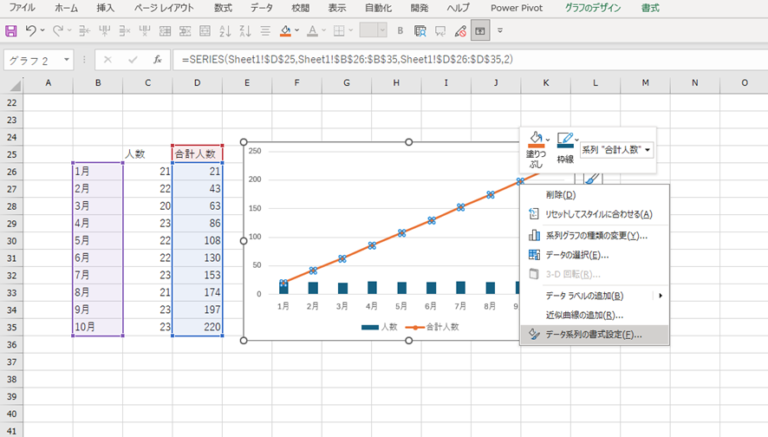768x437 pixels.
Task: Choose 削除(D) from context menu
Action: pyautogui.click(x=594, y=195)
